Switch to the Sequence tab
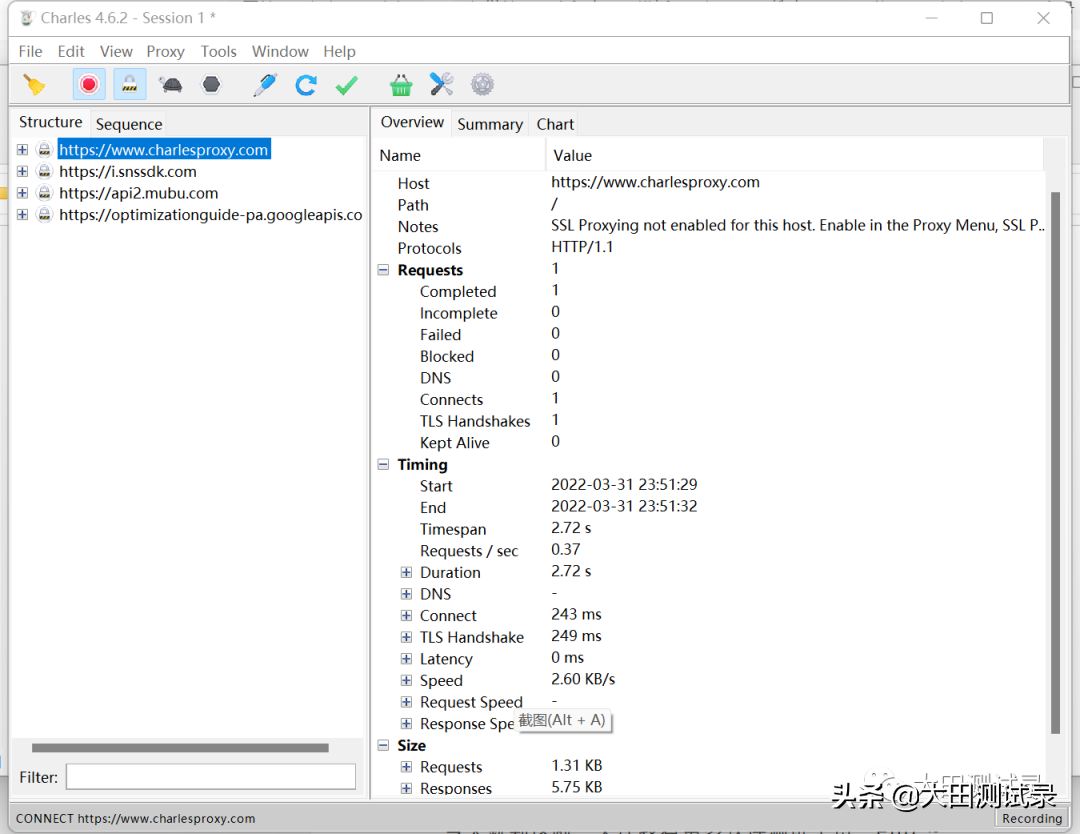Image resolution: width=1080 pixels, height=834 pixels. click(x=129, y=124)
